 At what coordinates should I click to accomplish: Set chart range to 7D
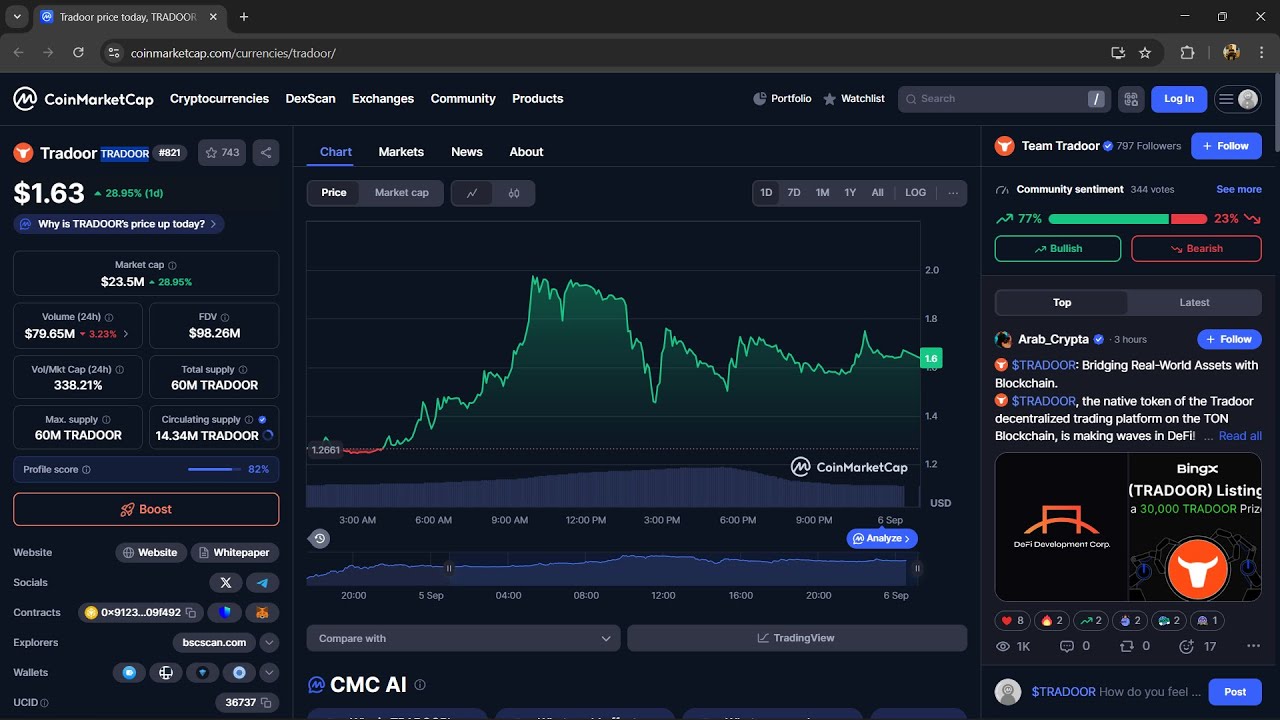(794, 193)
